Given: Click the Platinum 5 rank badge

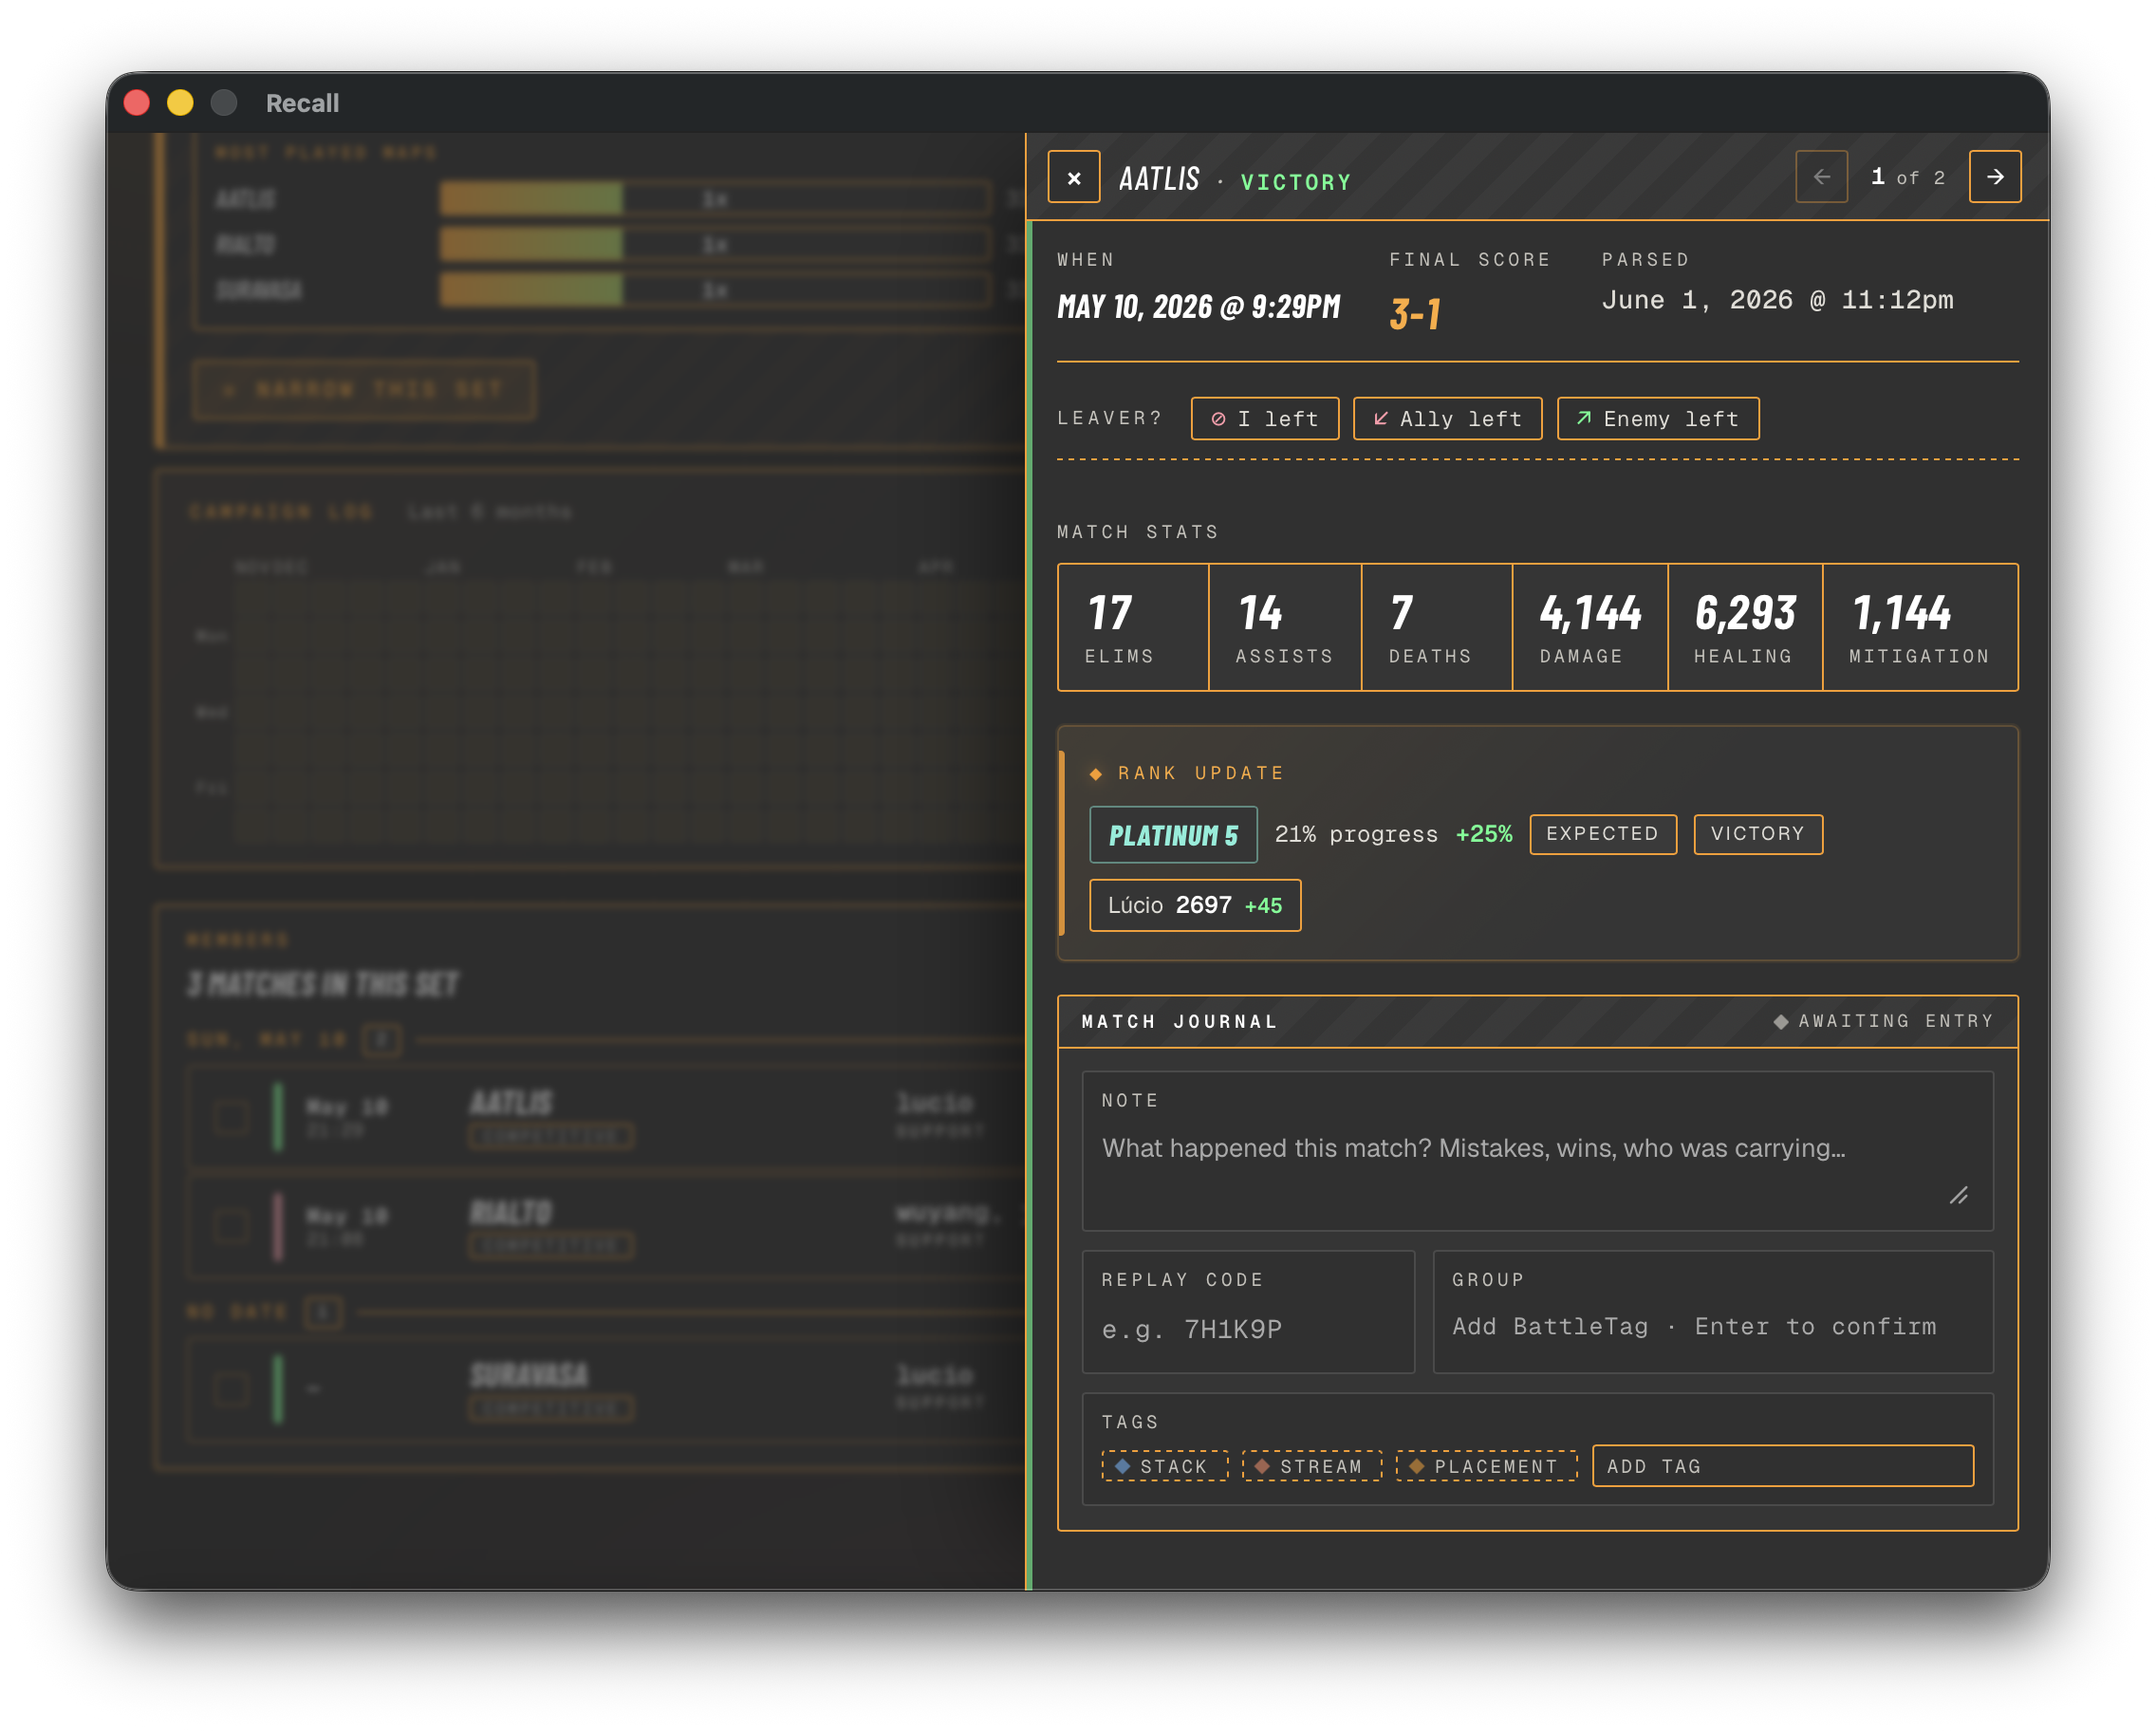Looking at the screenshot, I should pyautogui.click(x=1173, y=835).
